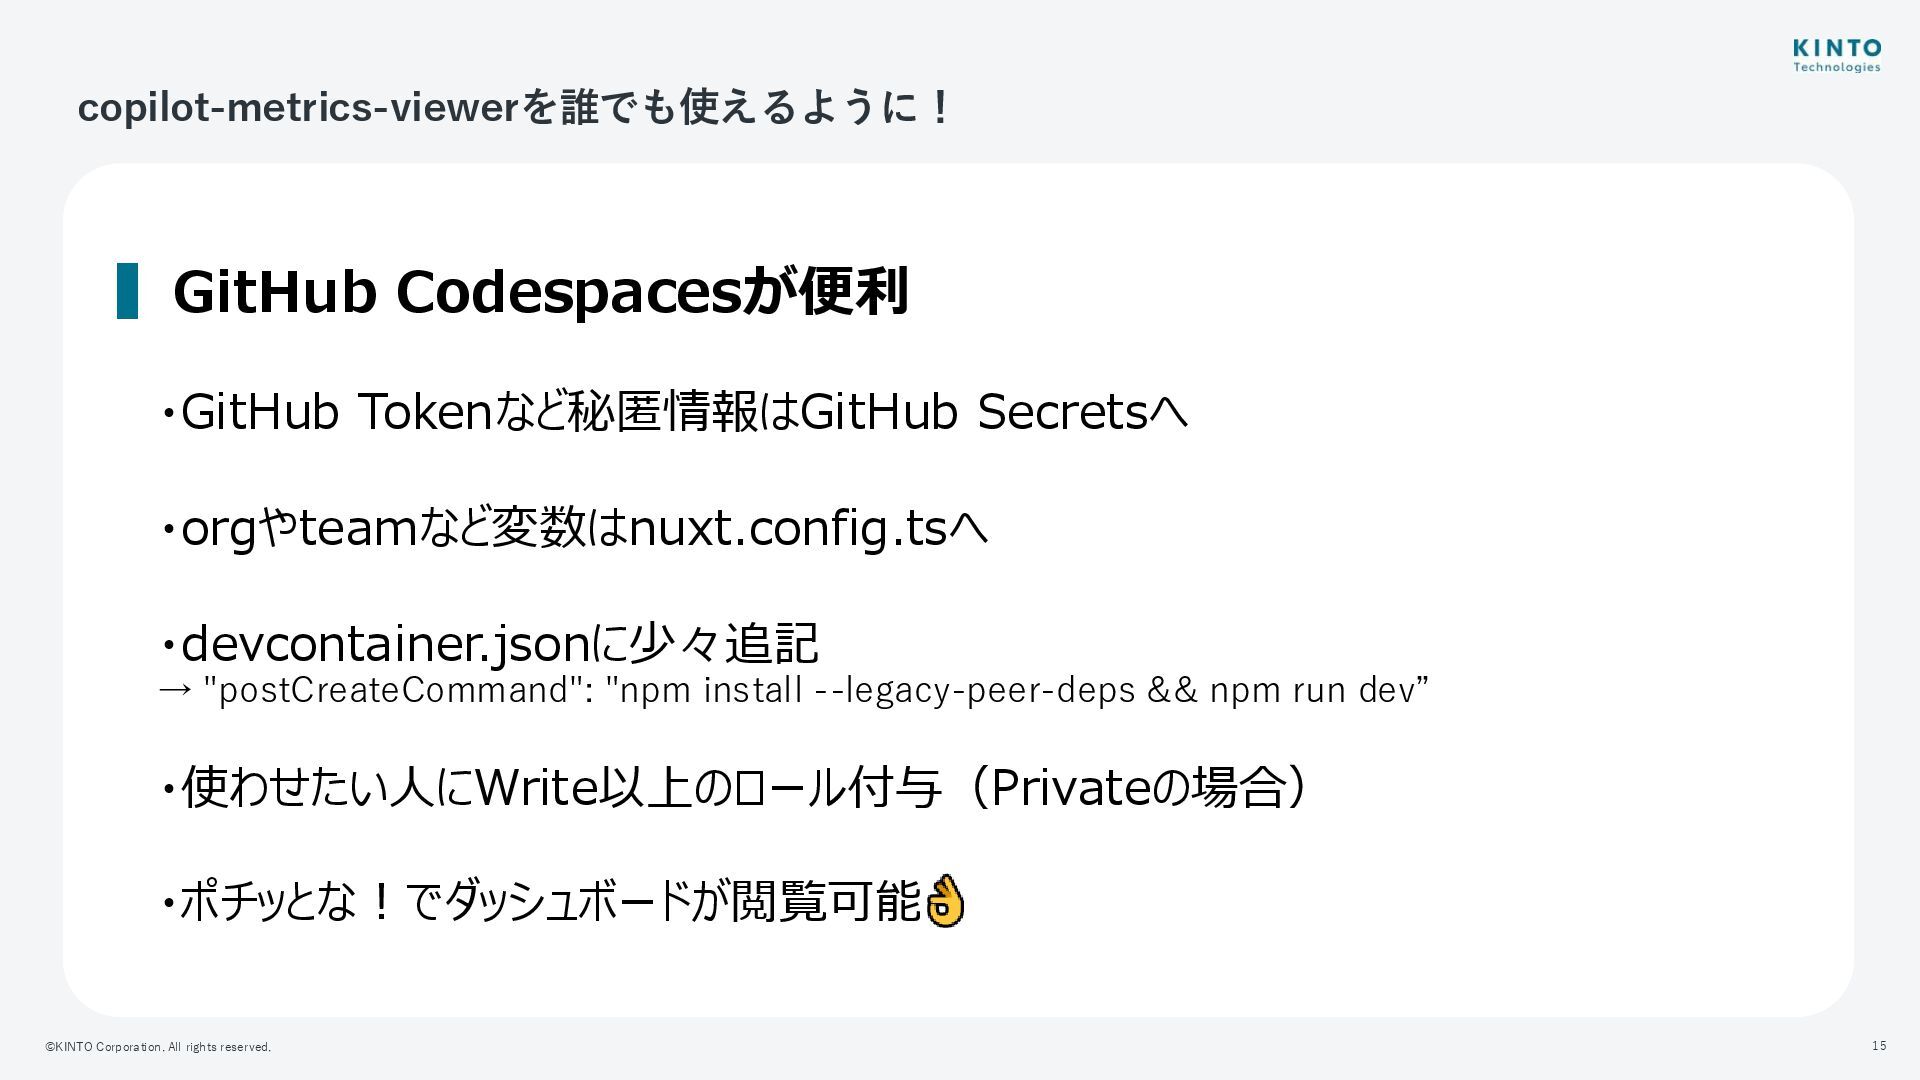The image size is (1920, 1080).
Task: Click the word Technologies under KINTO logo
Action: click(1836, 67)
